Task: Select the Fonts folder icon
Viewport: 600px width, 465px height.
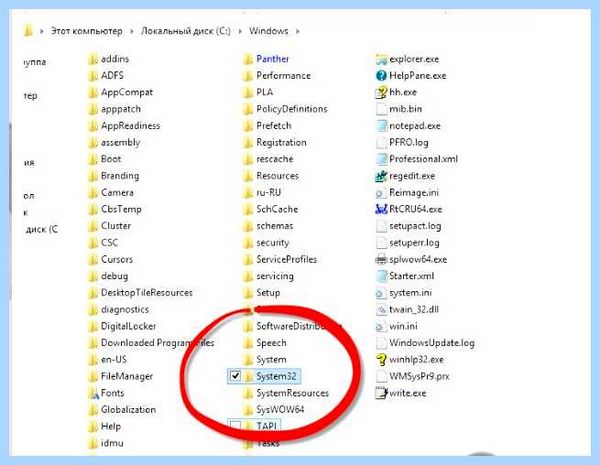Action: point(93,393)
